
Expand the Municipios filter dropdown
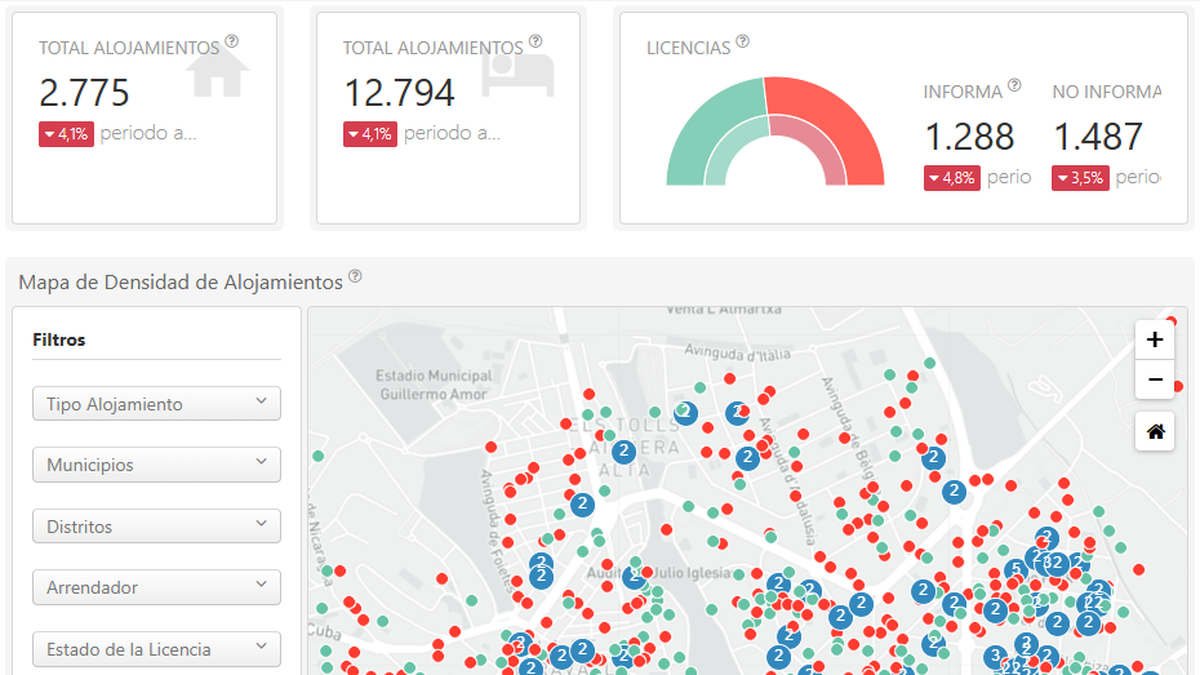[157, 465]
